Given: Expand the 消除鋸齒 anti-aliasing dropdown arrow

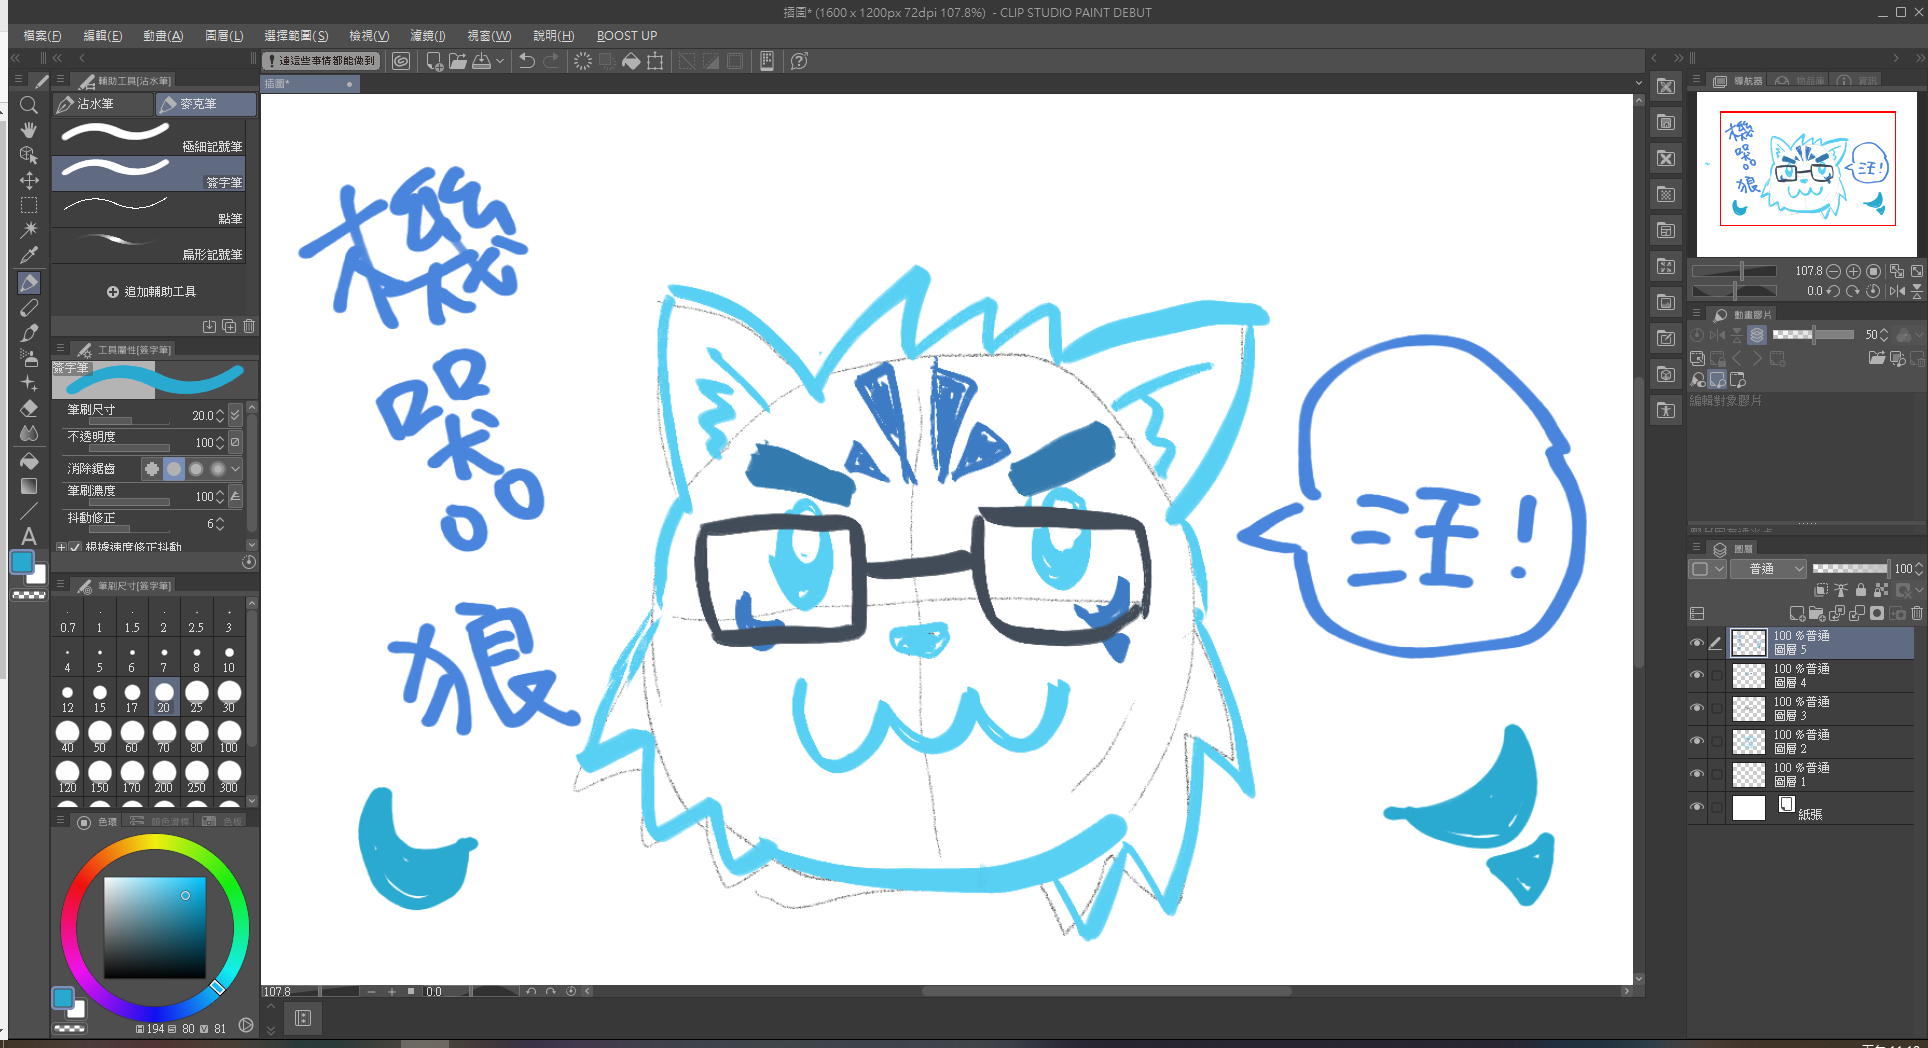Looking at the screenshot, I should 236,468.
